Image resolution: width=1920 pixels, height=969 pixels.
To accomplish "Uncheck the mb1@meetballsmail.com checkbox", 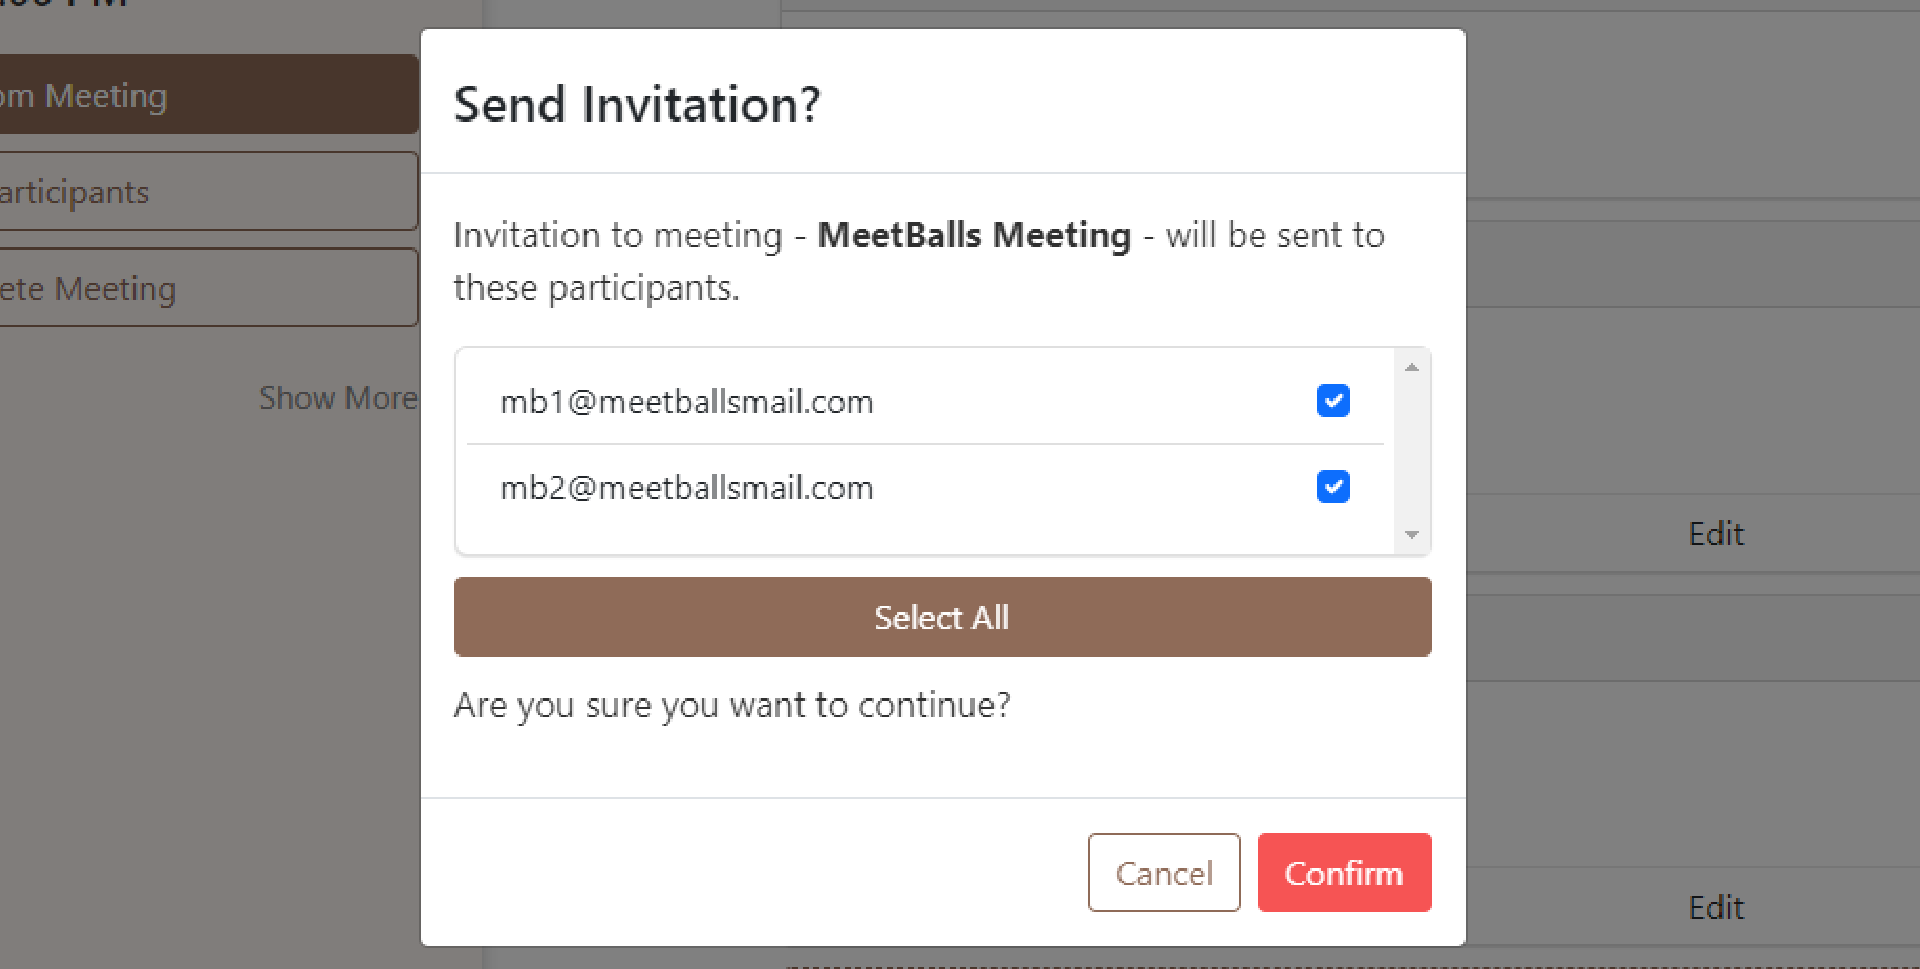I will point(1333,401).
